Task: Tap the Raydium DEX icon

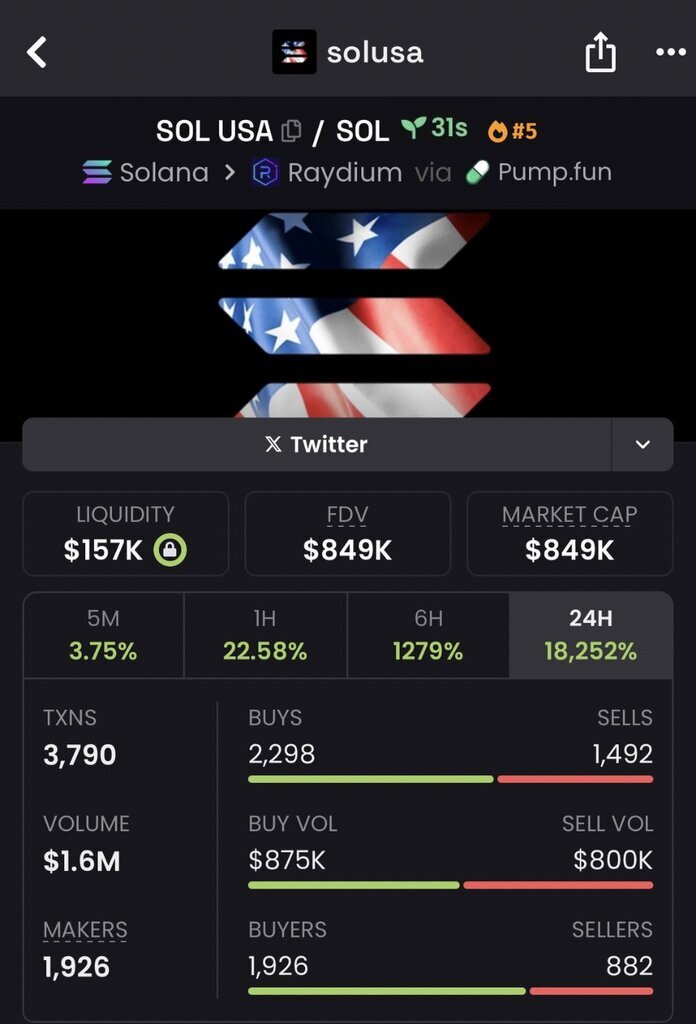Action: click(265, 173)
